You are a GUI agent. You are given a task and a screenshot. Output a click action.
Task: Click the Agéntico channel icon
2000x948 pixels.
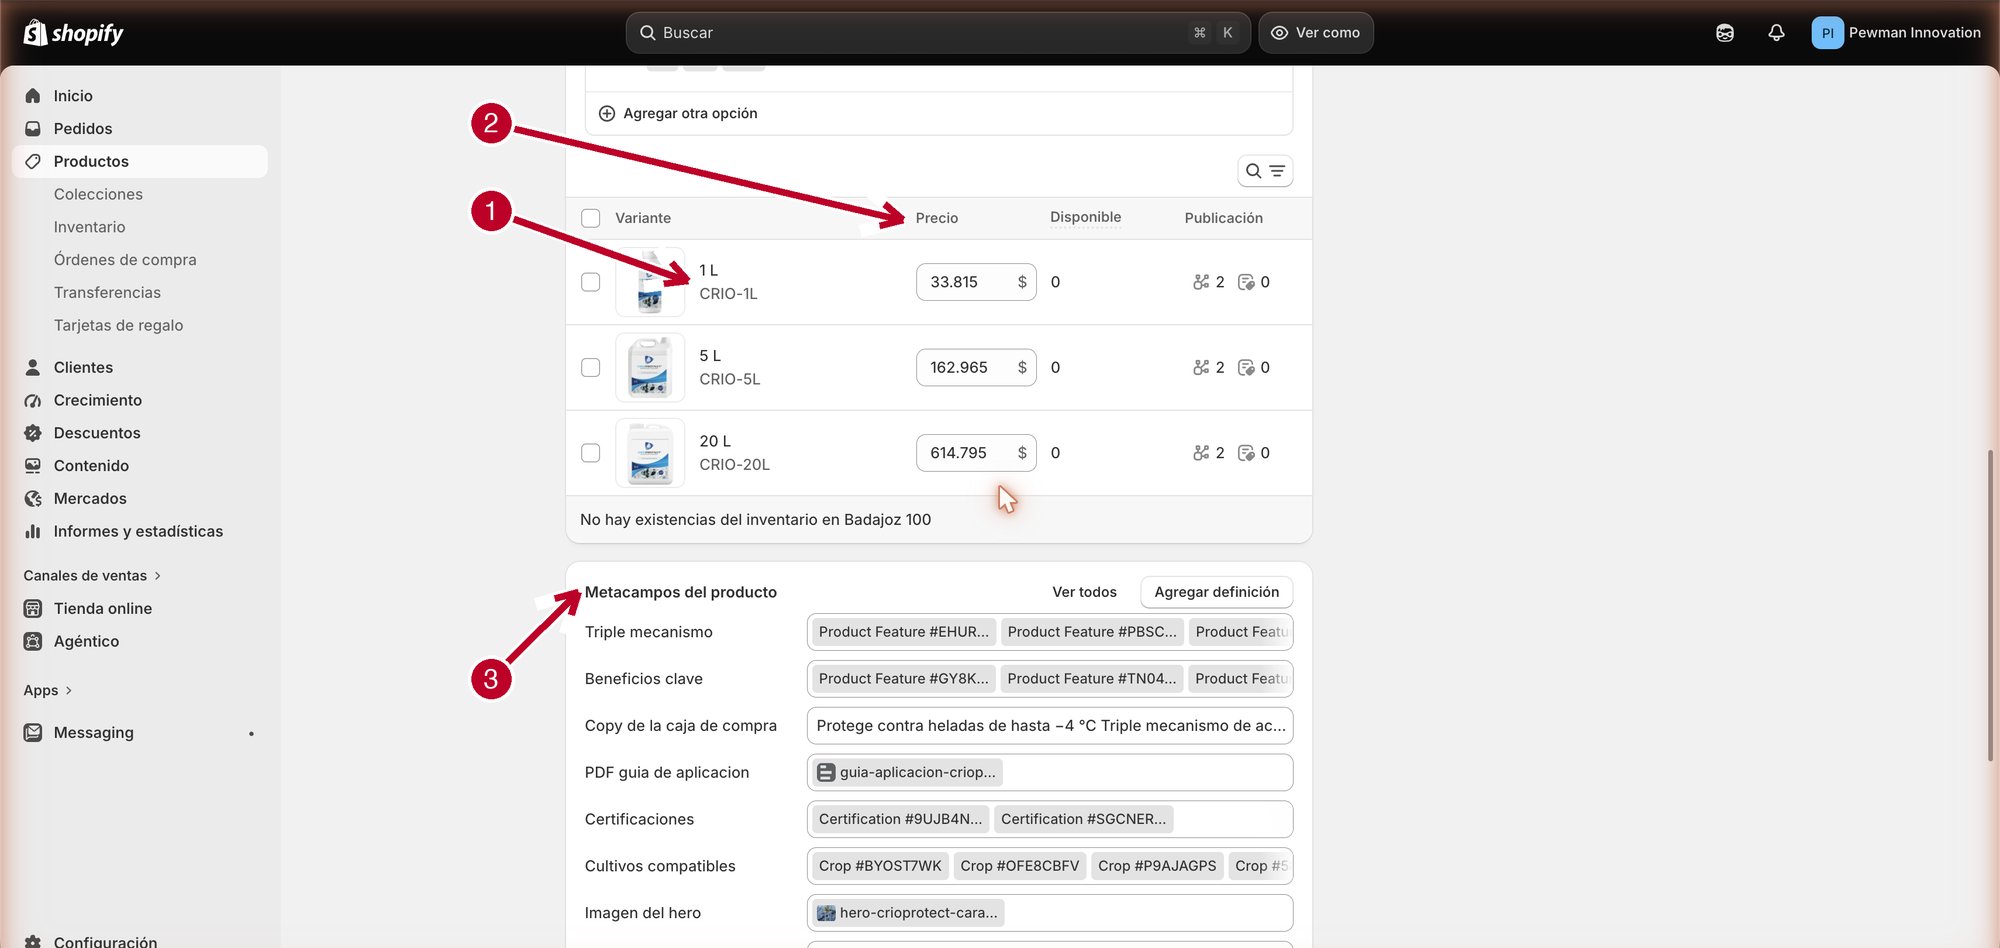click(x=33, y=641)
